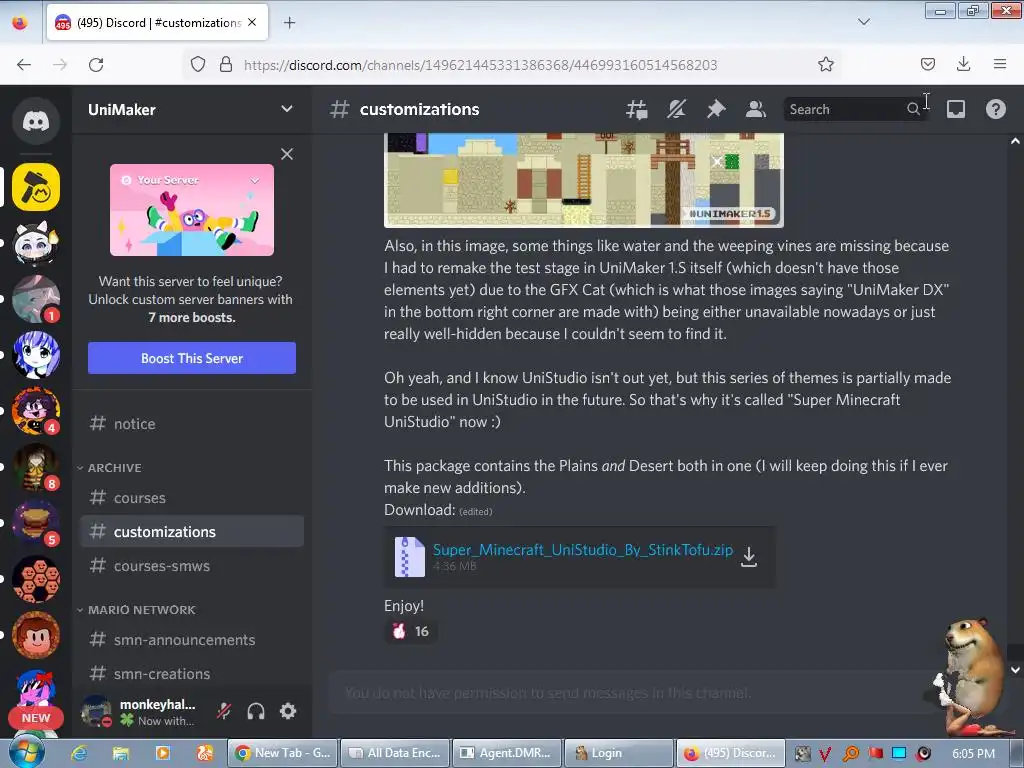Save page to Pocket icon
Screen dimensions: 1024x768
(x=927, y=64)
